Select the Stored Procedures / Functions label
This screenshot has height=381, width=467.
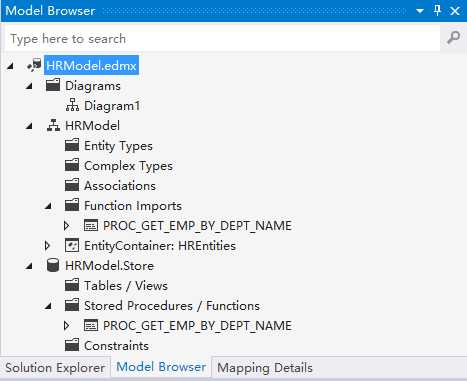point(172,306)
